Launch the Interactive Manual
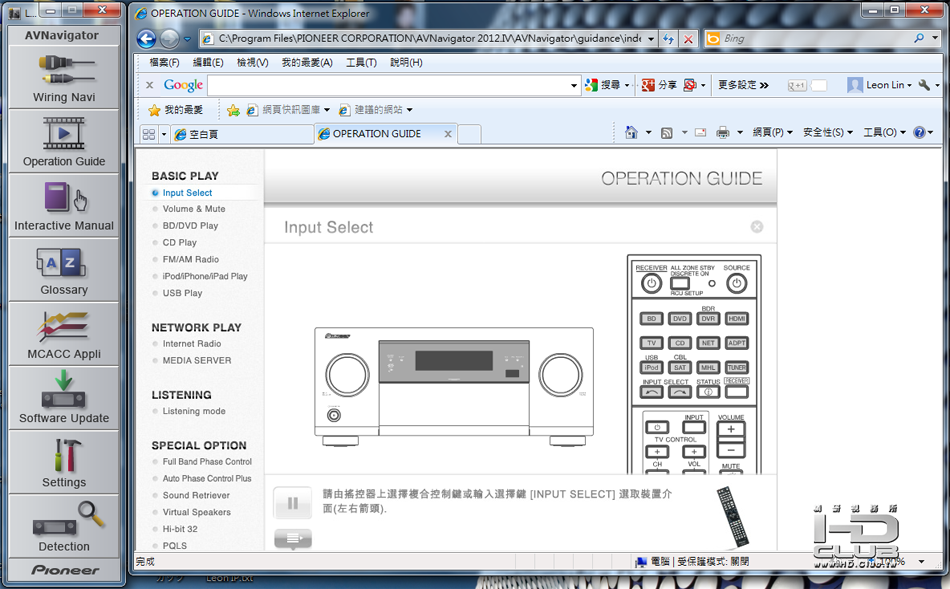The height and width of the screenshot is (589, 950). (64, 206)
